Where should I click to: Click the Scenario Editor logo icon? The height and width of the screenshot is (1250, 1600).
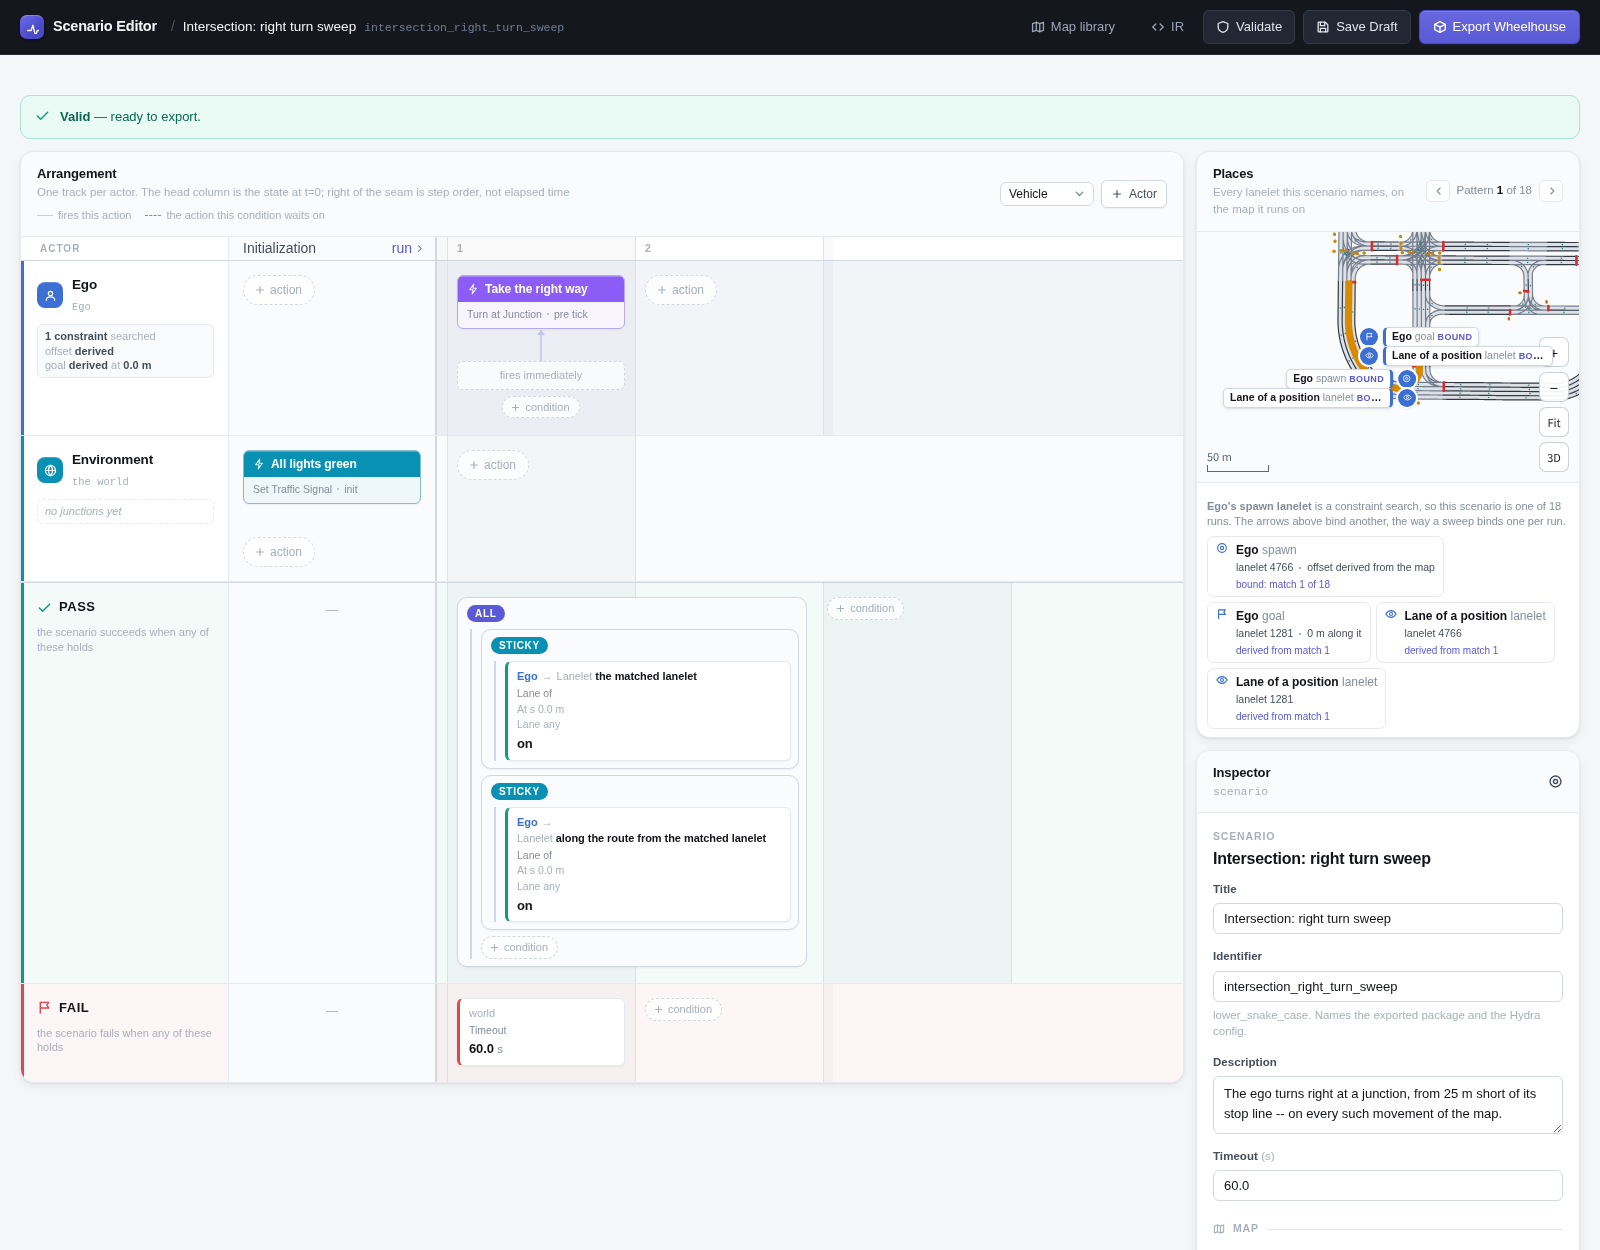[32, 27]
